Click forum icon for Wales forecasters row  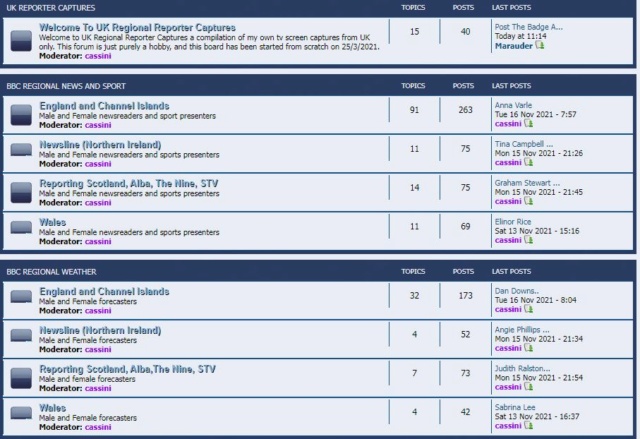(21, 412)
